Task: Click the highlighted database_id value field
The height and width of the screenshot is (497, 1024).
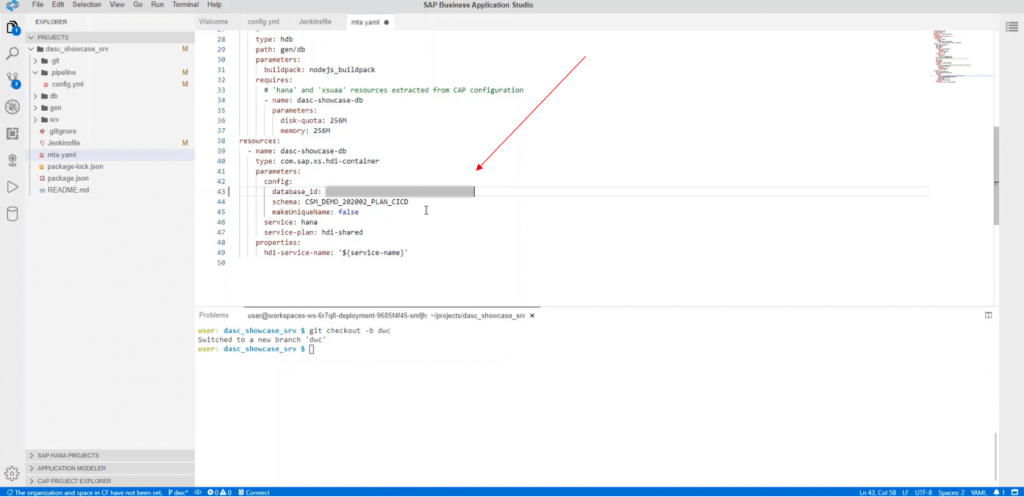Action: (x=400, y=192)
